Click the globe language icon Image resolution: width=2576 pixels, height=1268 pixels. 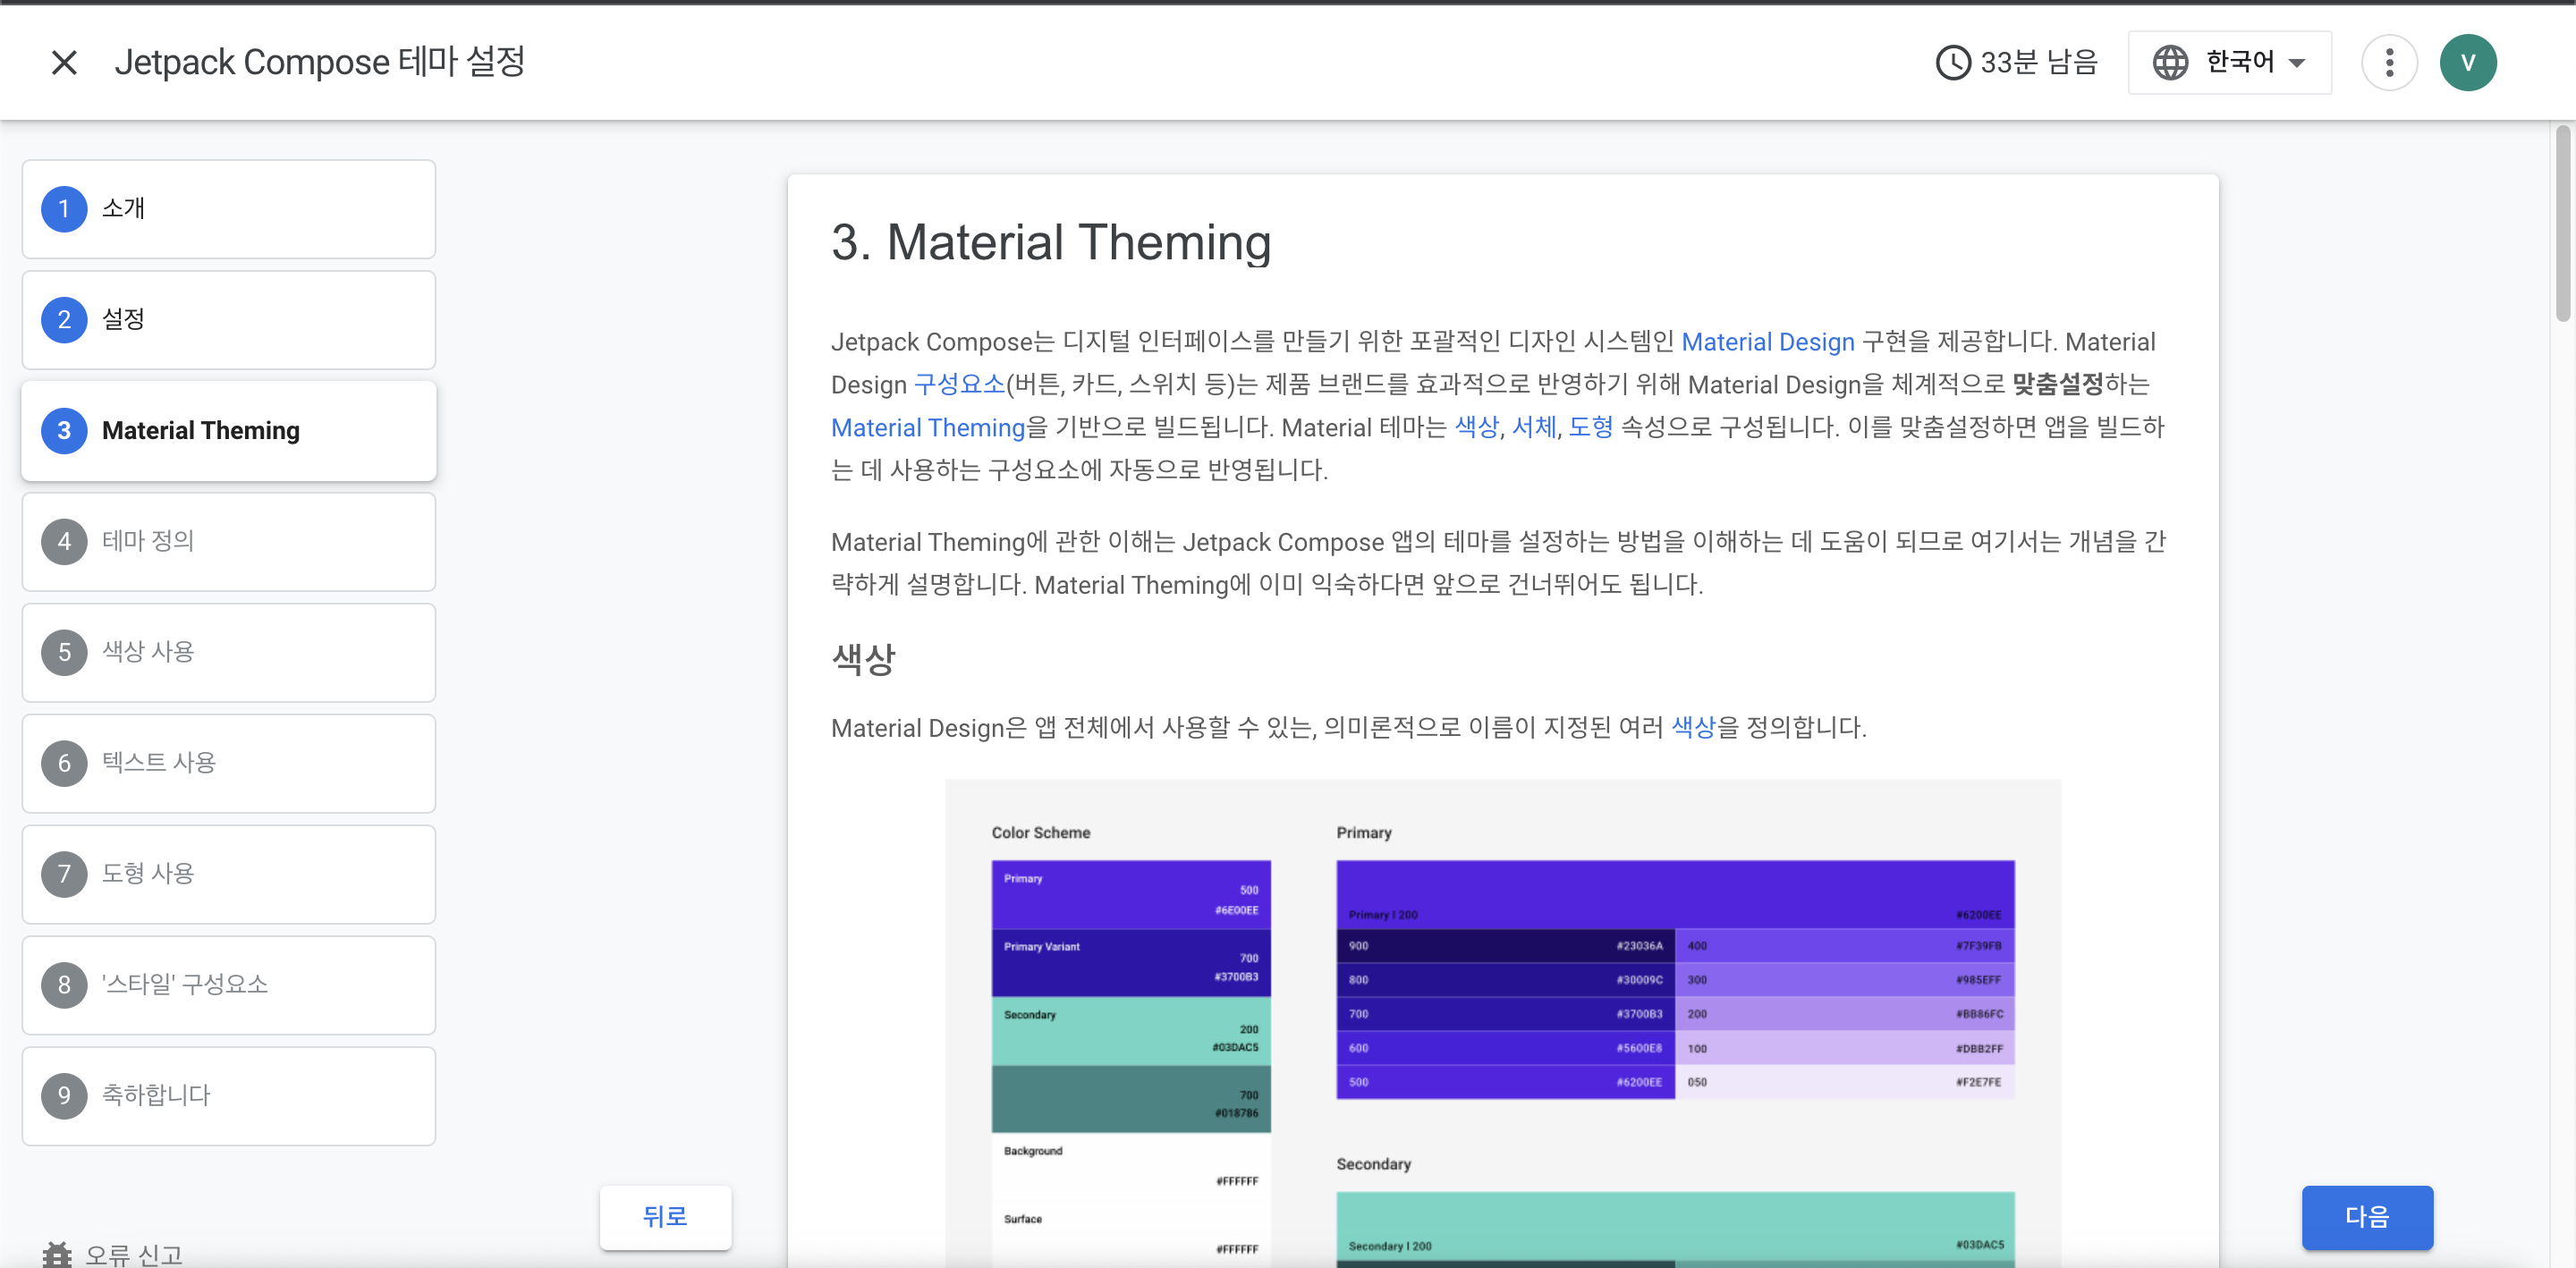pos(2169,63)
